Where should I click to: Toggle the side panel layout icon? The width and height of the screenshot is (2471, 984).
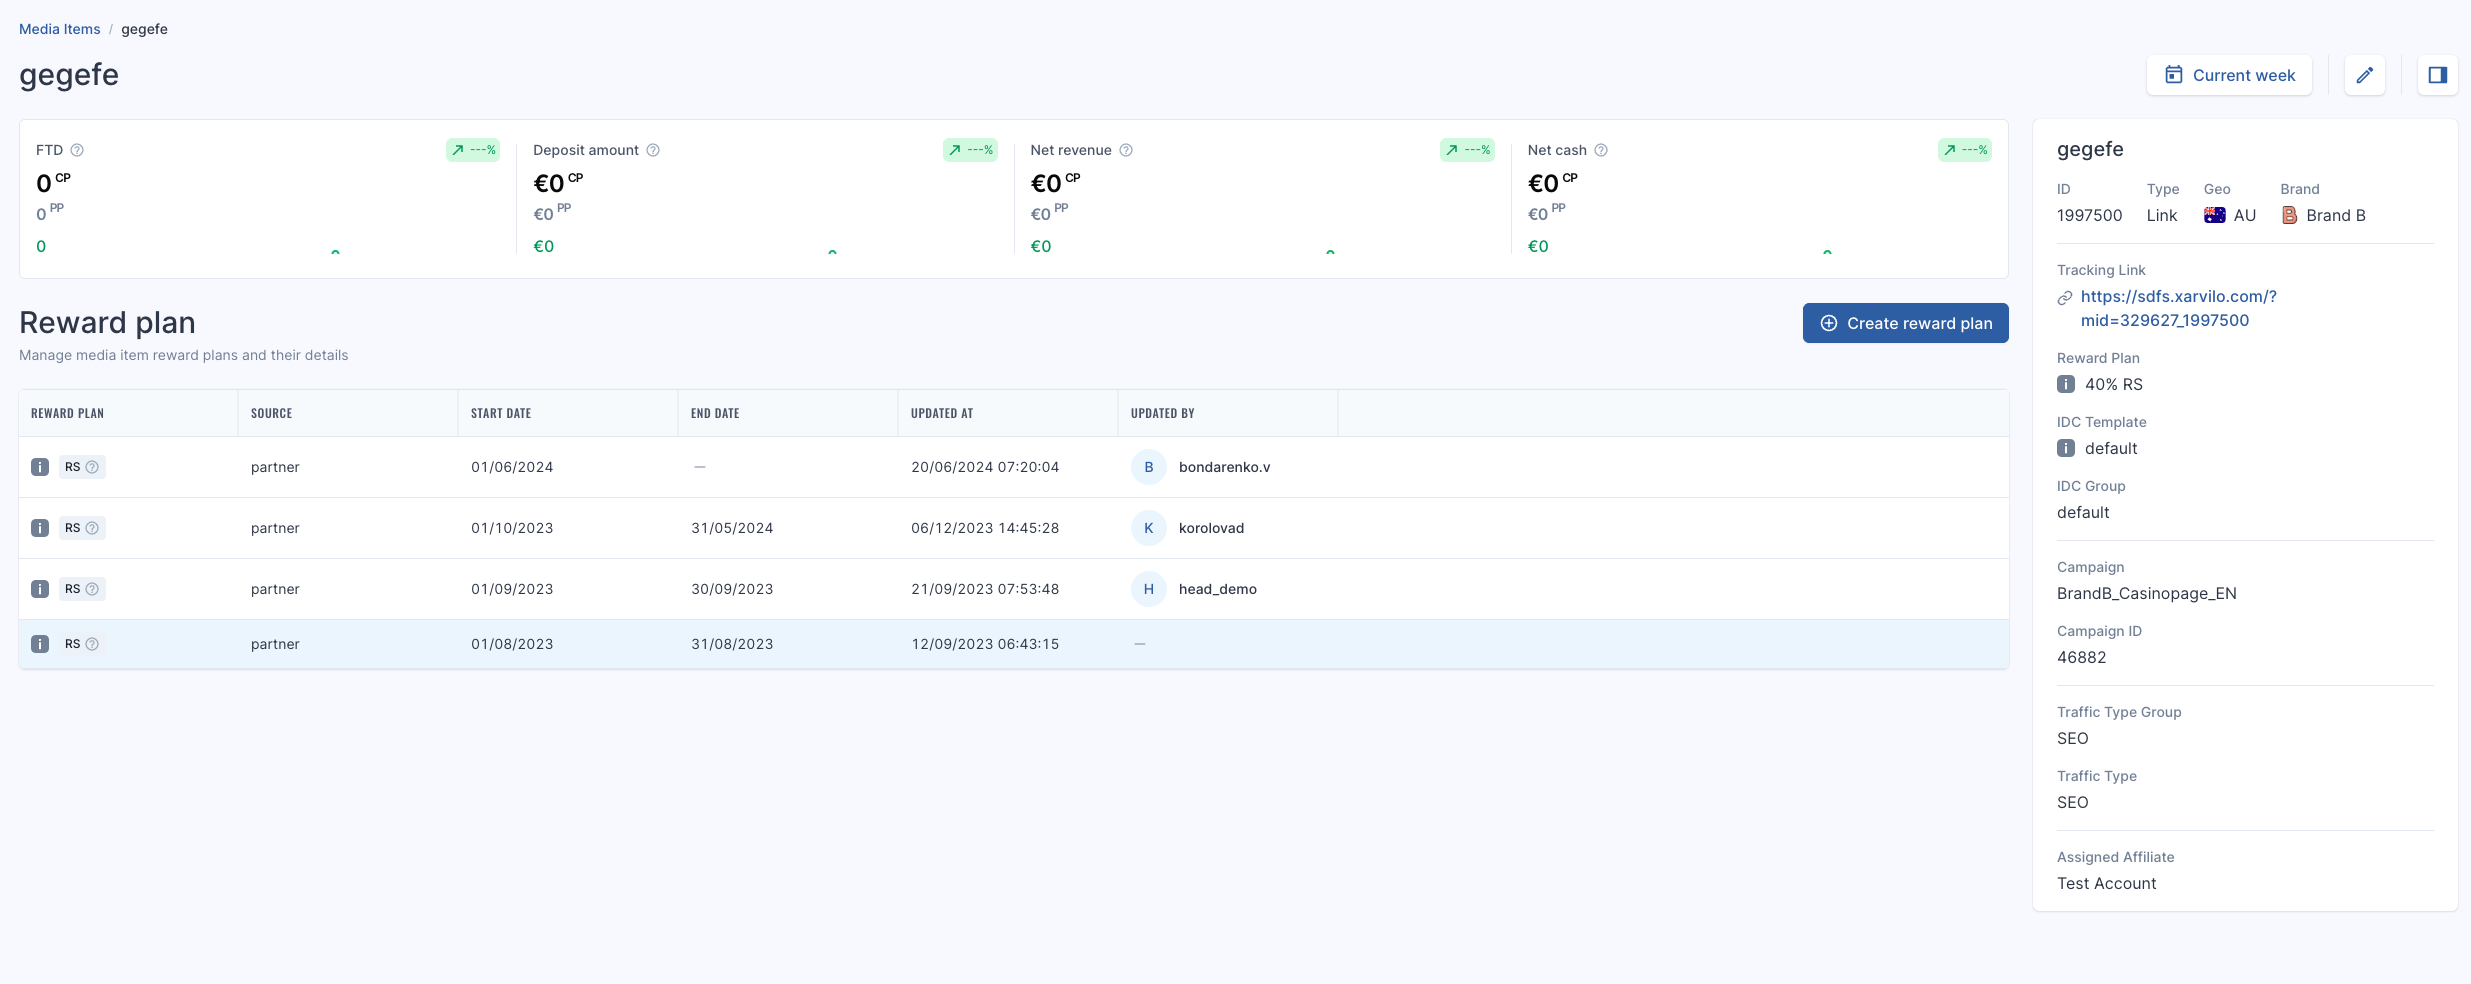coord(2437,75)
